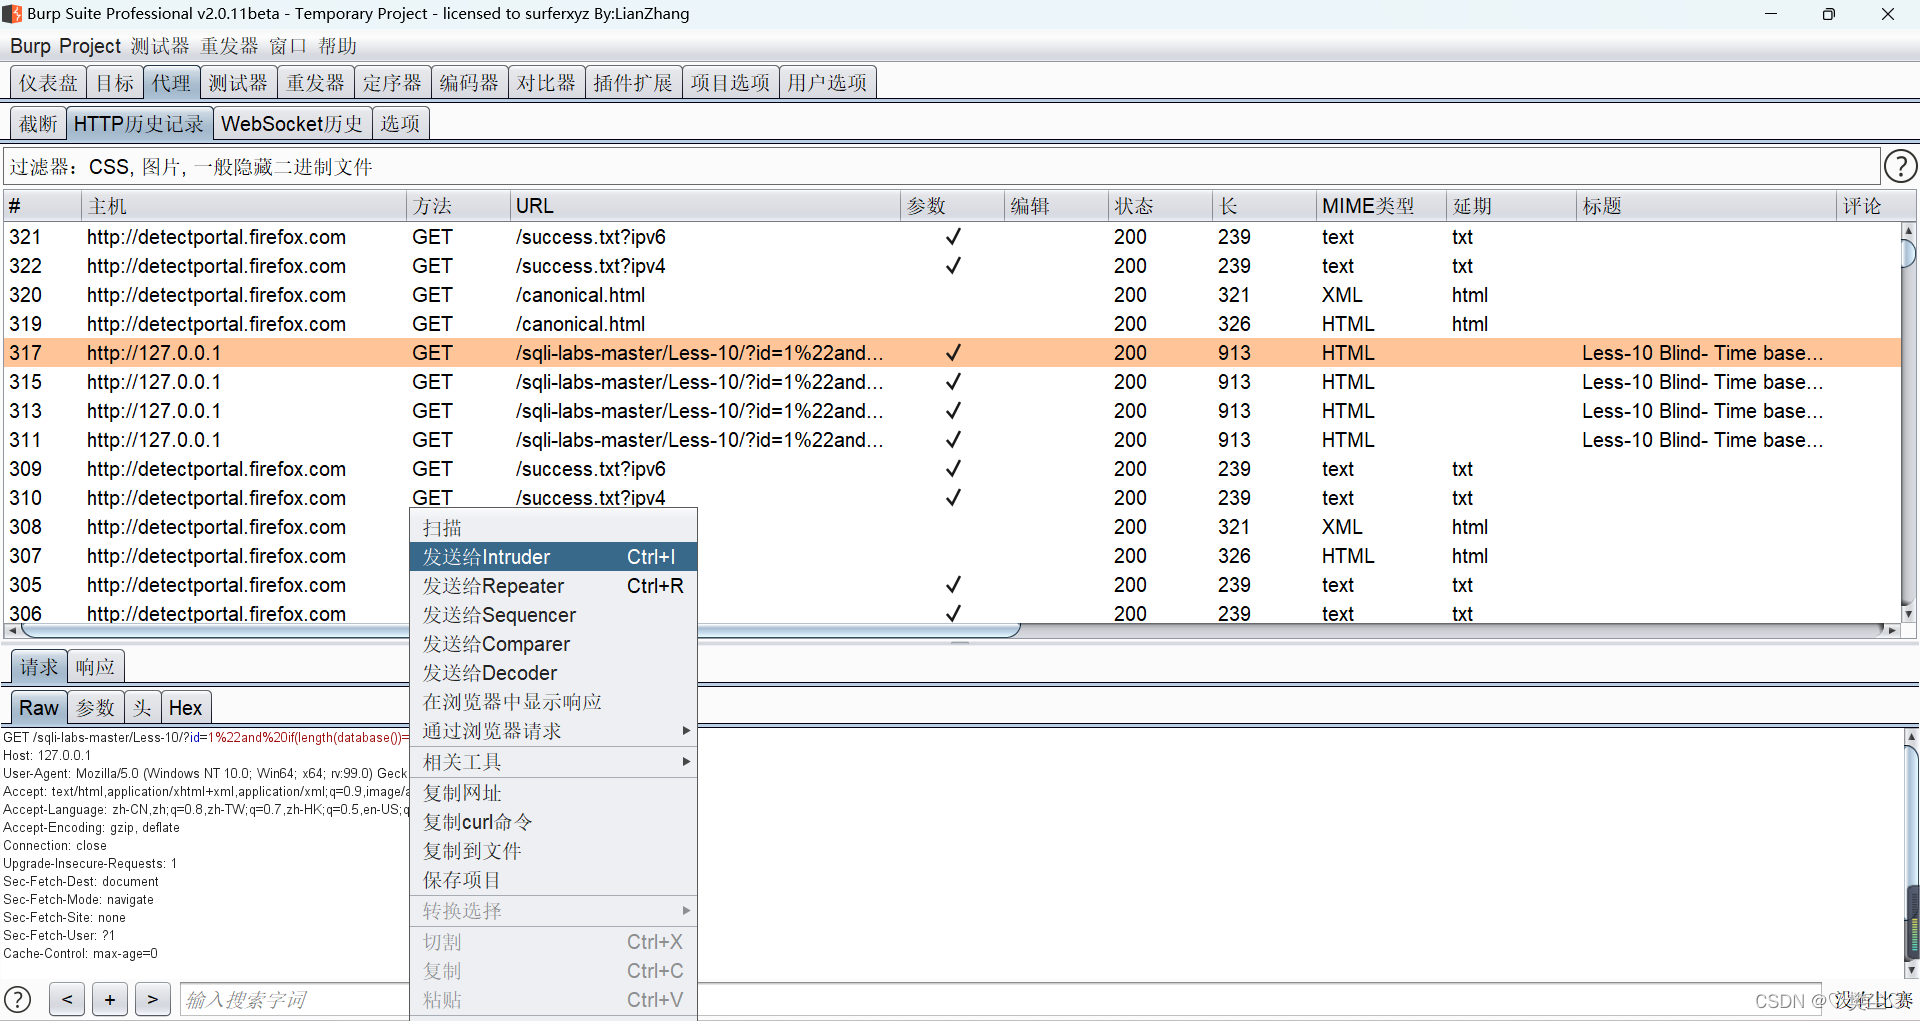Choose 复制网址 from context menu
The width and height of the screenshot is (1920, 1021).
[x=553, y=793]
